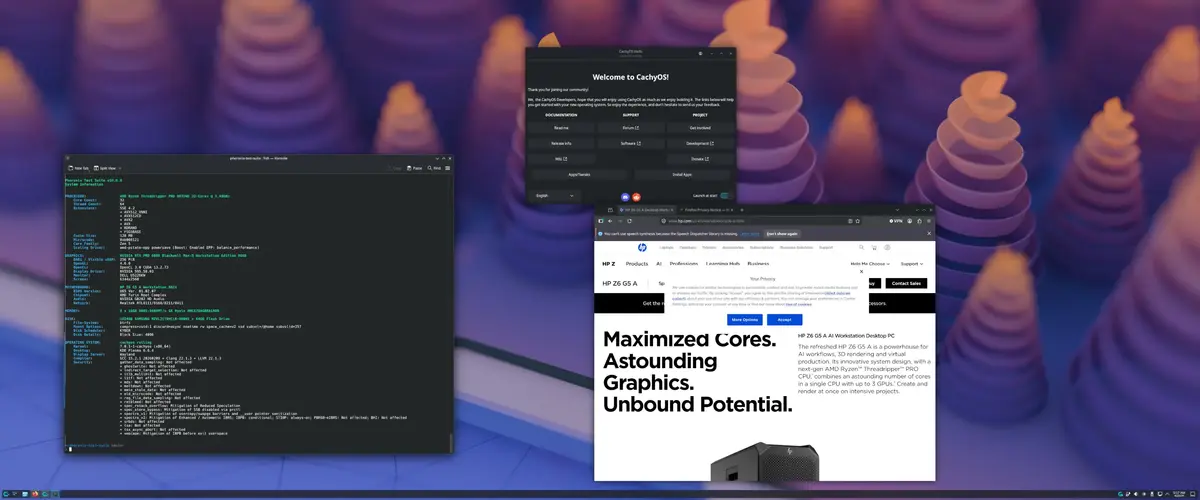Open the Forum support button
This screenshot has width=1200, height=500.
tap(630, 128)
